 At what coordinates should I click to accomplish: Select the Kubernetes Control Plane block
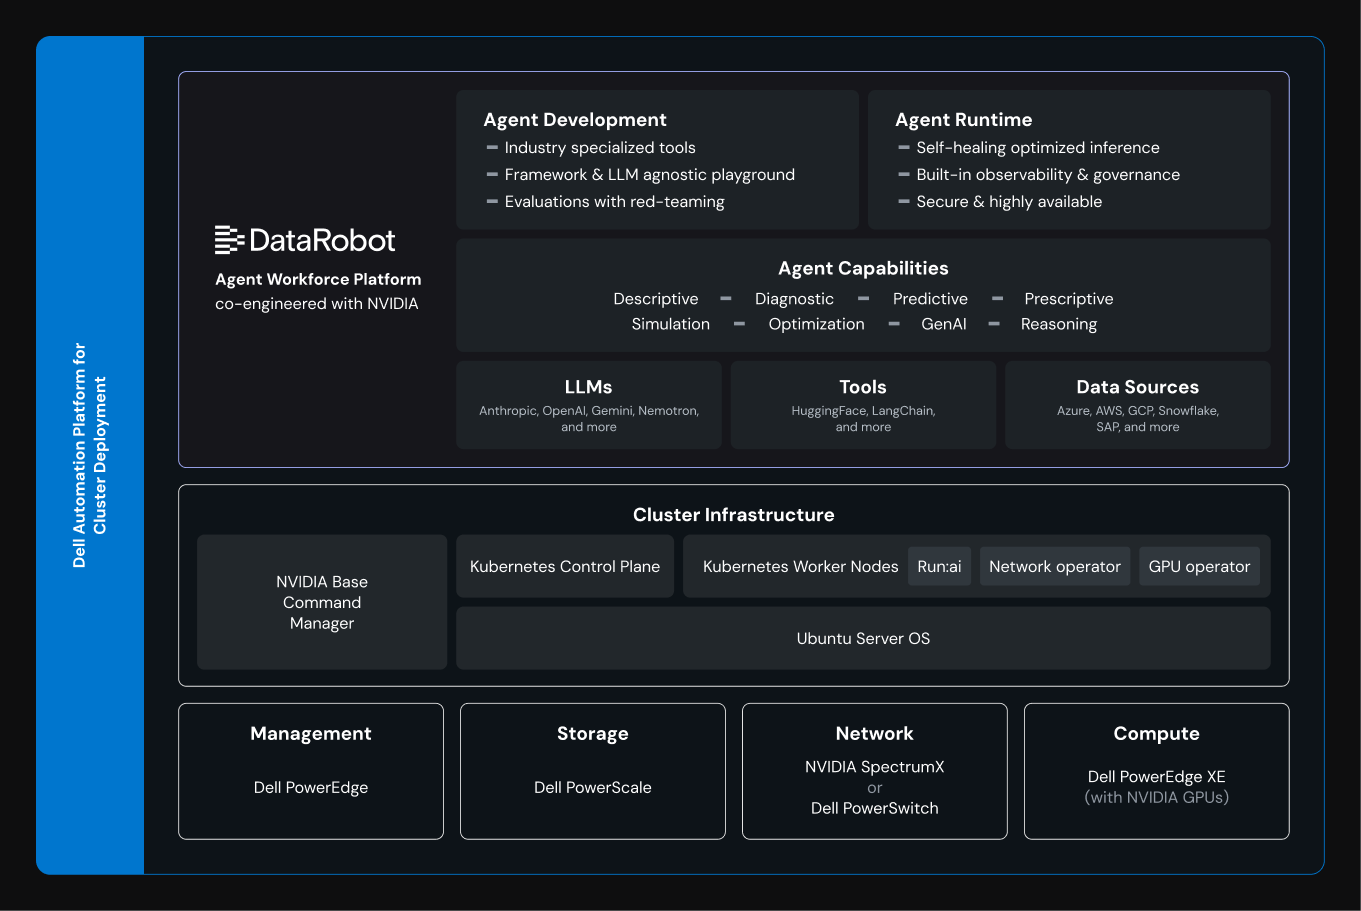[x=565, y=566]
